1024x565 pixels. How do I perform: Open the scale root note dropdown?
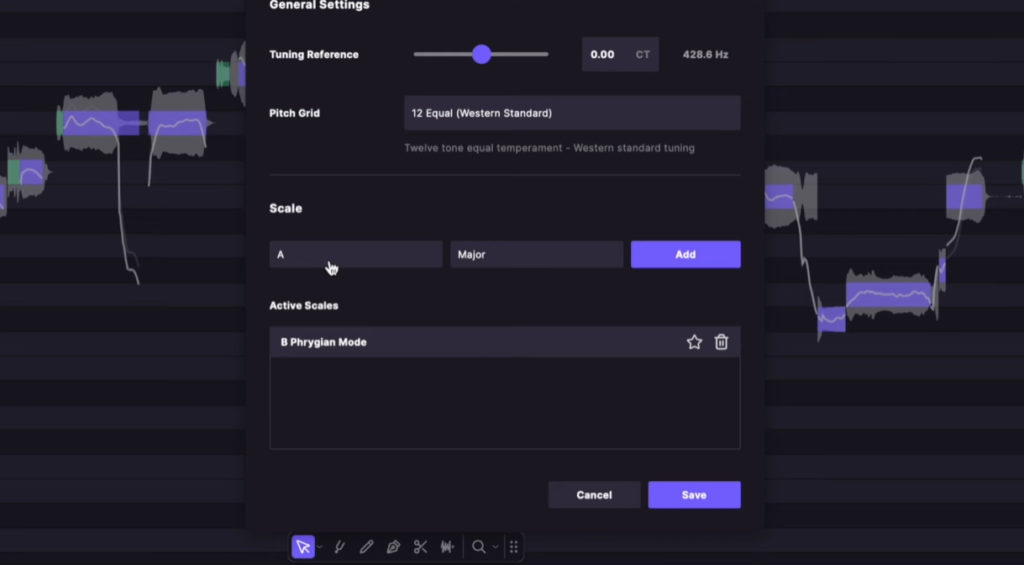356,255
